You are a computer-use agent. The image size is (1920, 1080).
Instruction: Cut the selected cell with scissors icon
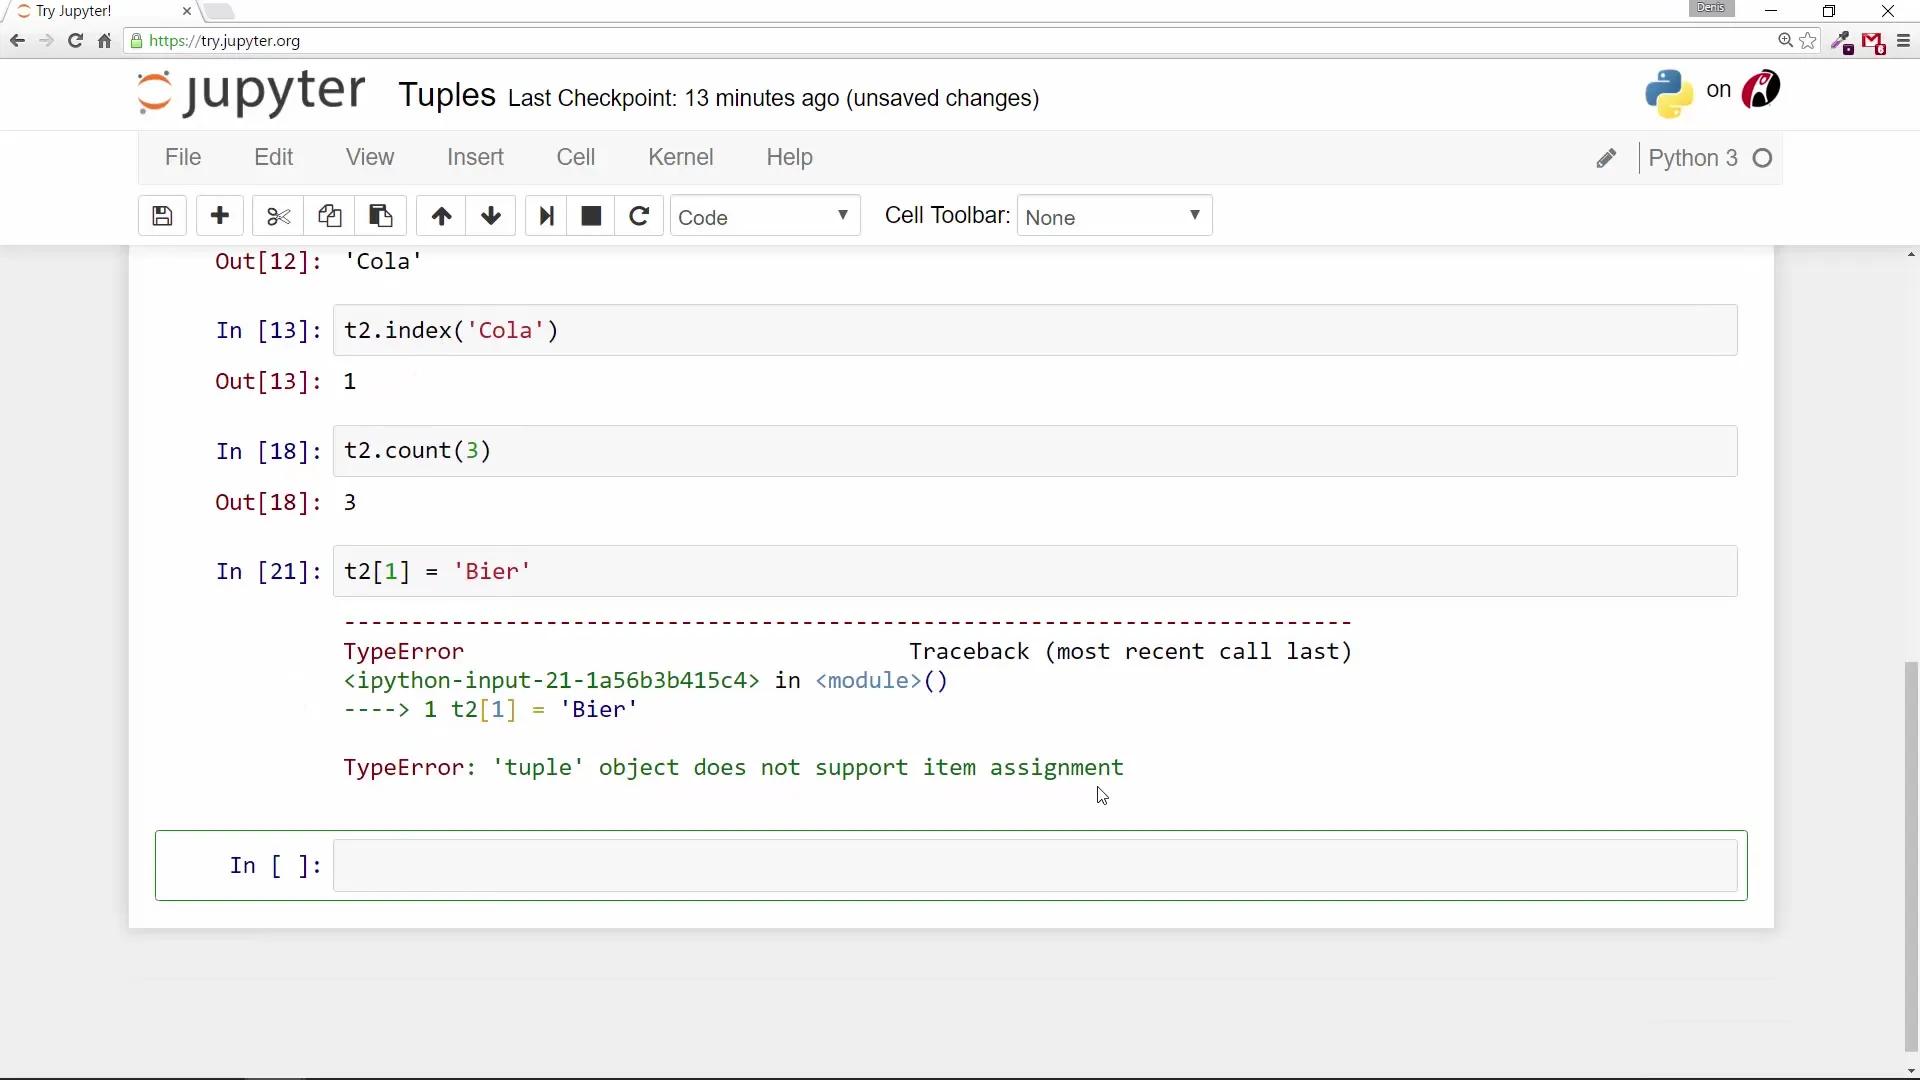click(278, 216)
